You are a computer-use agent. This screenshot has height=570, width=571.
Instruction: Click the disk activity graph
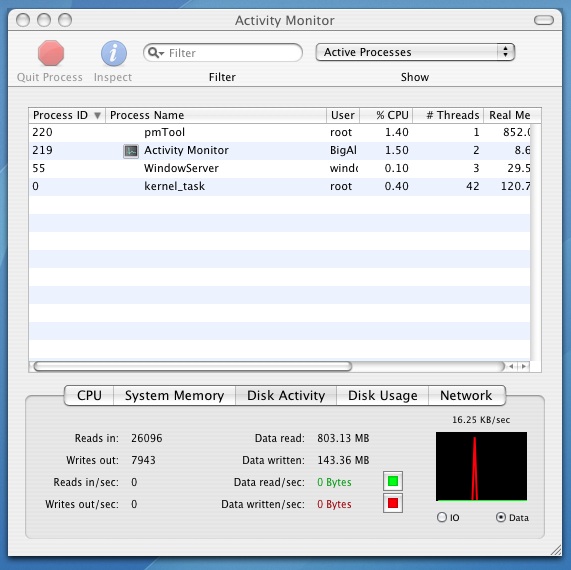[481, 467]
